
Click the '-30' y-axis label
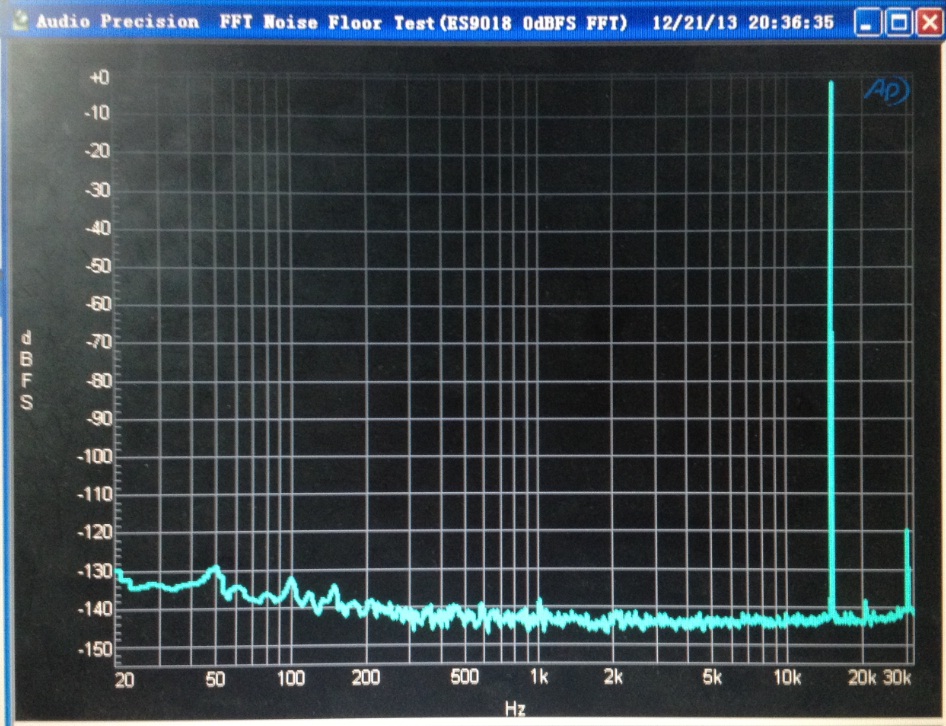coord(98,190)
